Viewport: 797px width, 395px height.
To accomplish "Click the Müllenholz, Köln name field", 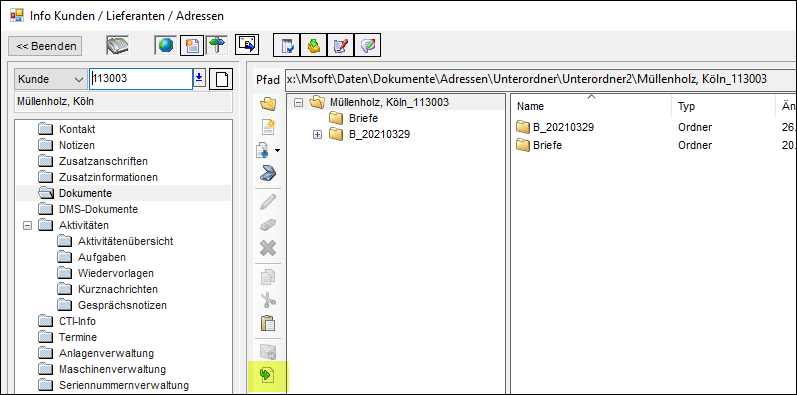I will pyautogui.click(x=124, y=102).
